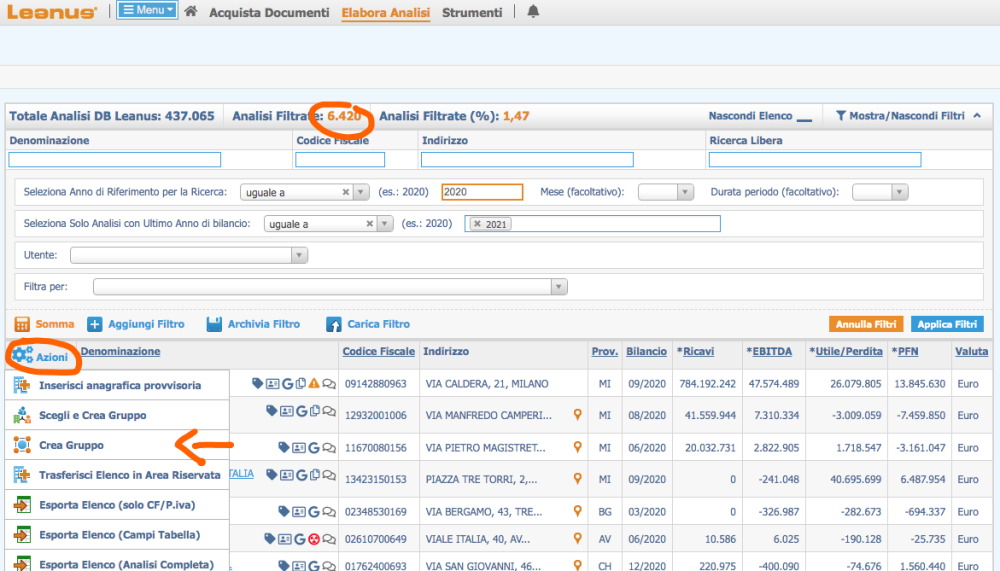The image size is (1000, 571).
Task: Open ID card icon in row 12932001006
Action: (x=286, y=411)
